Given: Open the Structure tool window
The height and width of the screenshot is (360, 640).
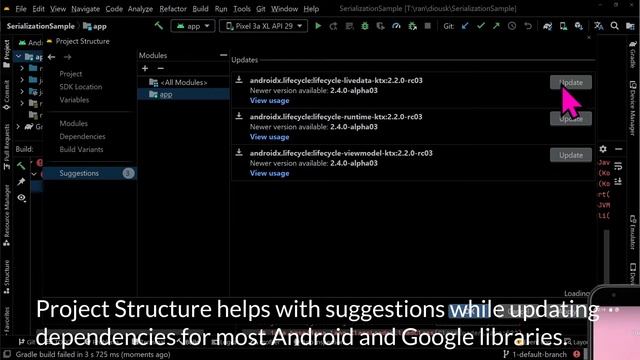Looking at the screenshot, I should [7, 277].
